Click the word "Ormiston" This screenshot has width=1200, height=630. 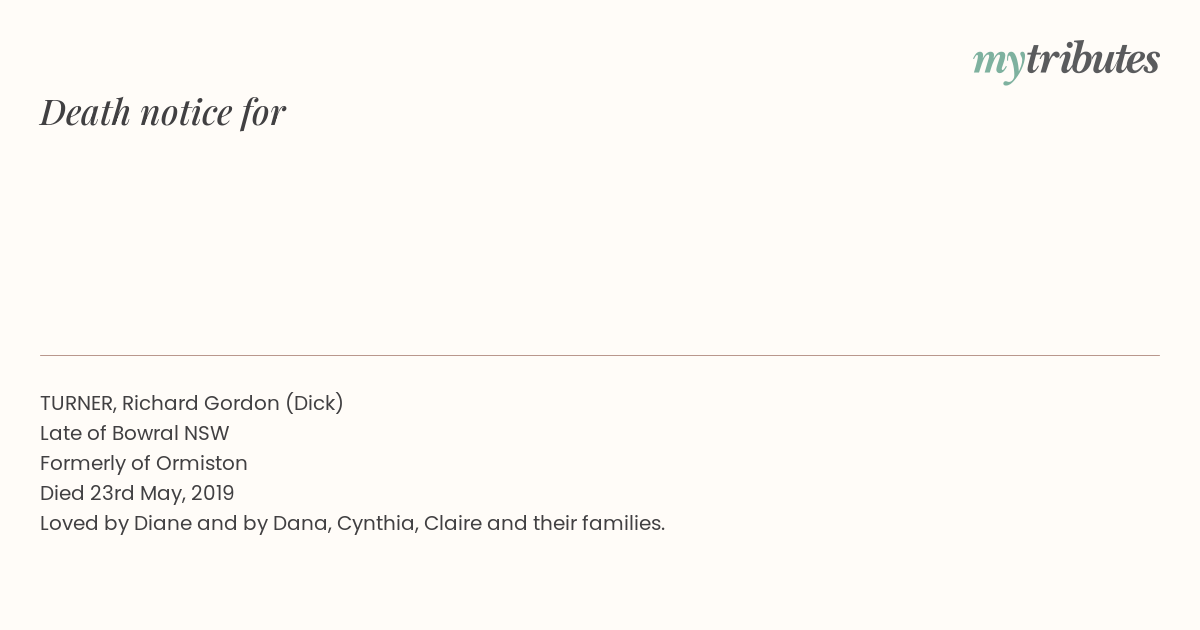coord(201,463)
